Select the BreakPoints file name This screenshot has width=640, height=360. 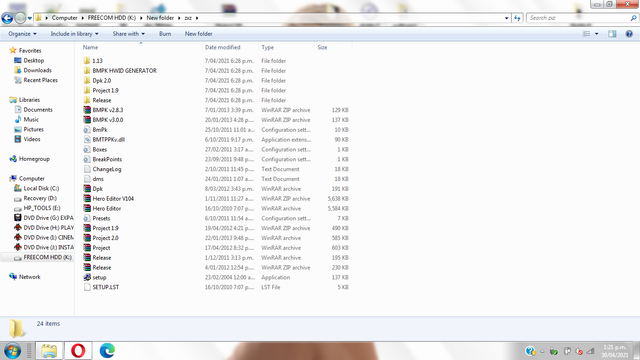point(107,159)
